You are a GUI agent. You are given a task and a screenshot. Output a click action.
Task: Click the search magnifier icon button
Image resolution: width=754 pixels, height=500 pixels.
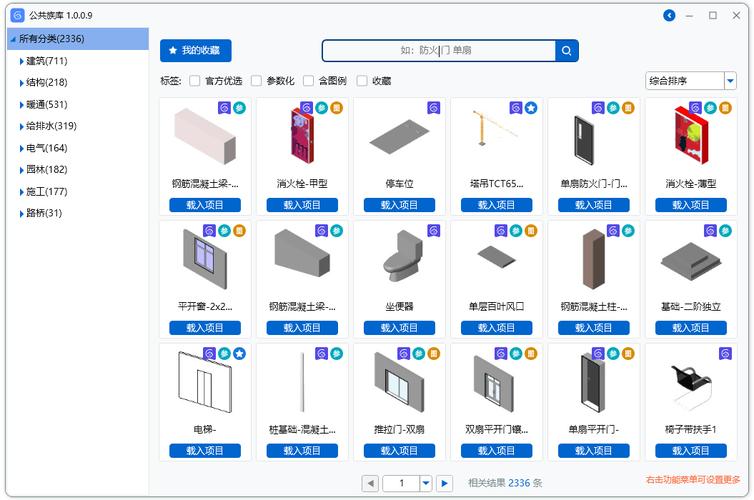[567, 51]
